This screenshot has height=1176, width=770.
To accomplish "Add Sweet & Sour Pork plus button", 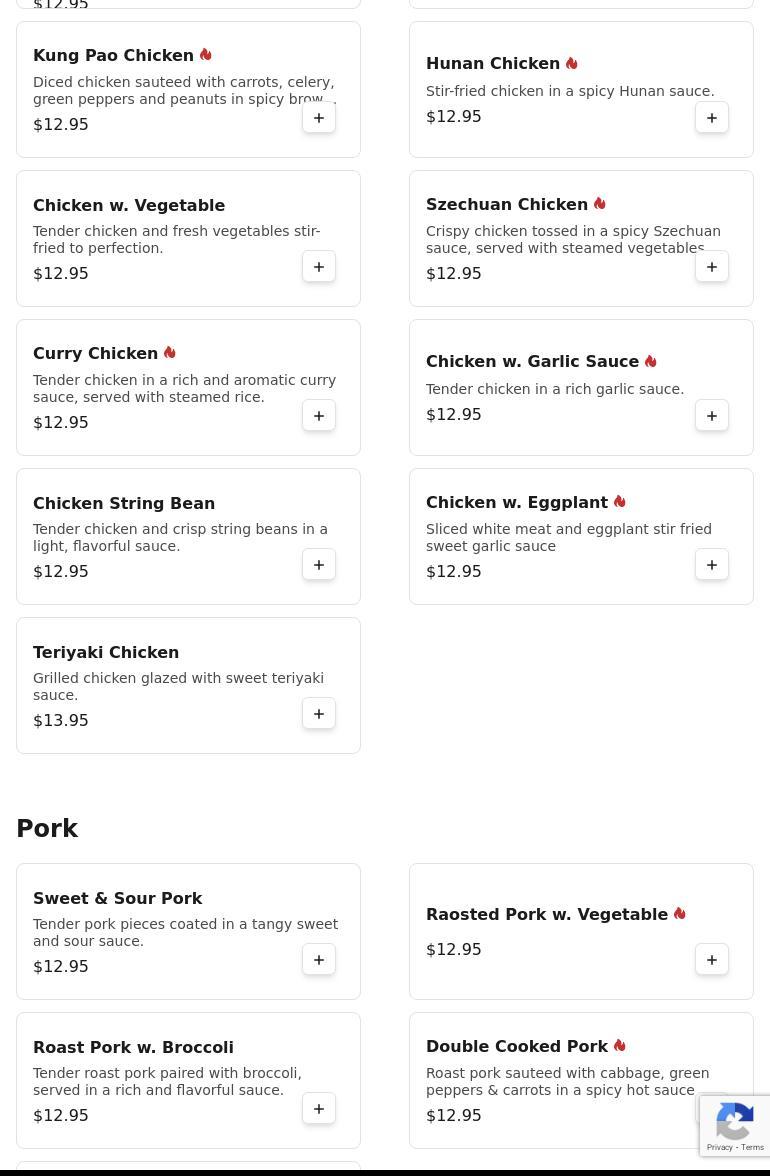I will 319,960.
